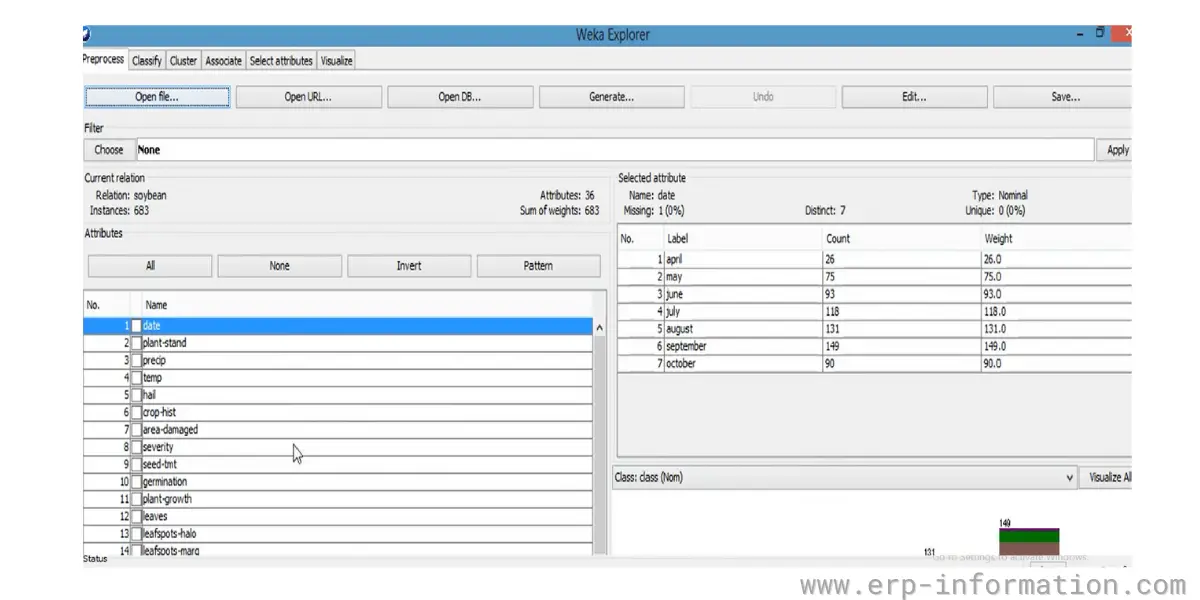The width and height of the screenshot is (1200, 600).
Task: Click the filter field showing None
Action: (x=614, y=150)
